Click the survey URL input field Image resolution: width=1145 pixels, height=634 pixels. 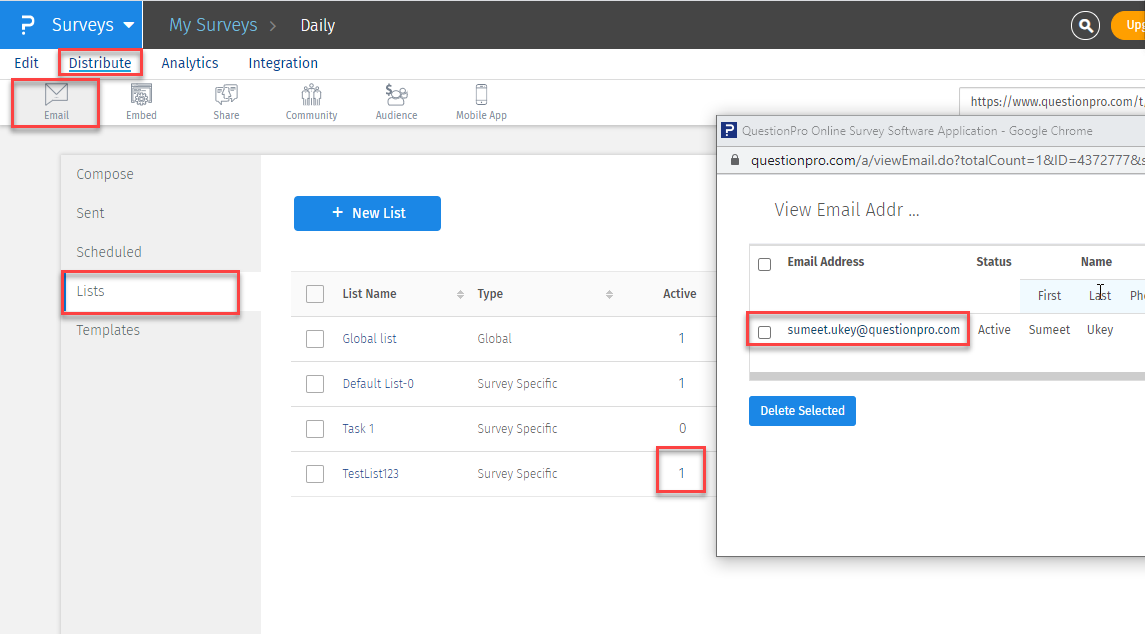tap(1052, 101)
